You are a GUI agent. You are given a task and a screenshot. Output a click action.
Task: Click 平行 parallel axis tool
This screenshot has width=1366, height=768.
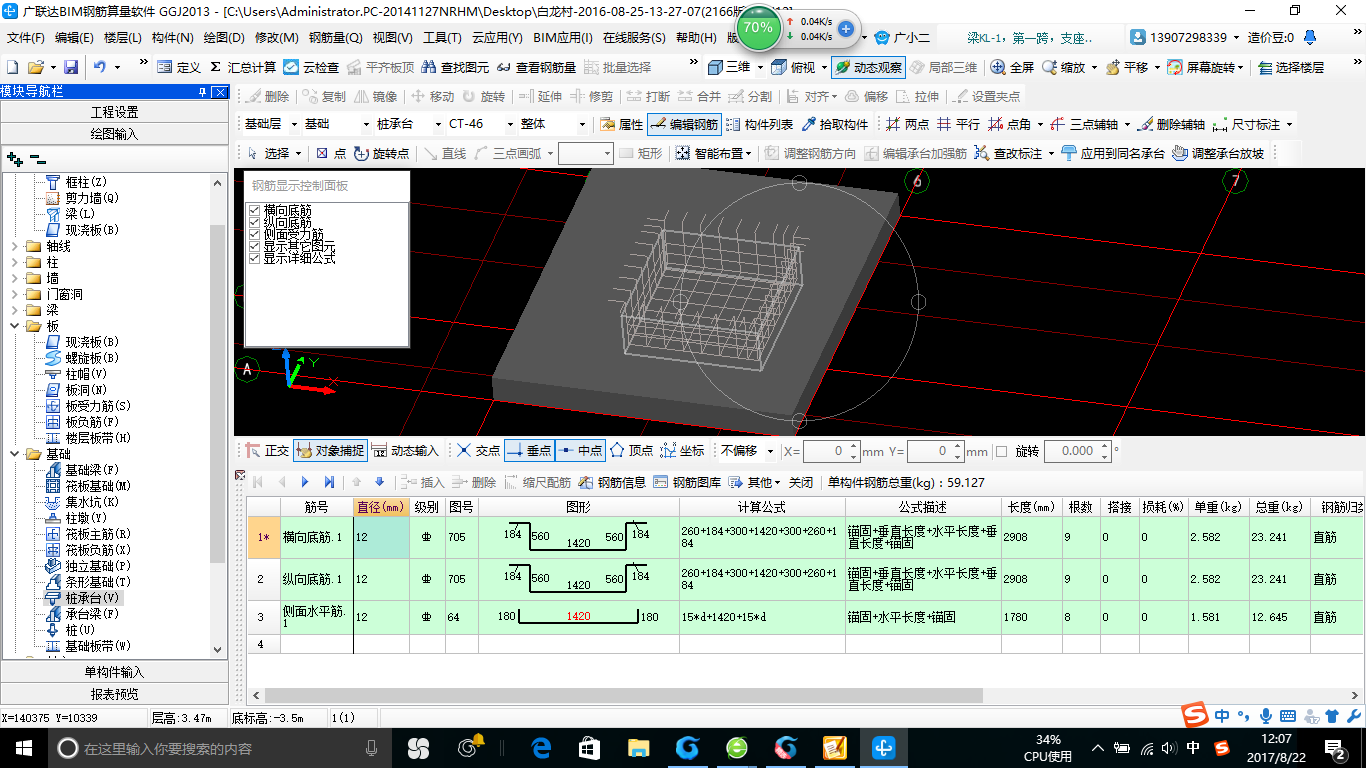click(958, 124)
